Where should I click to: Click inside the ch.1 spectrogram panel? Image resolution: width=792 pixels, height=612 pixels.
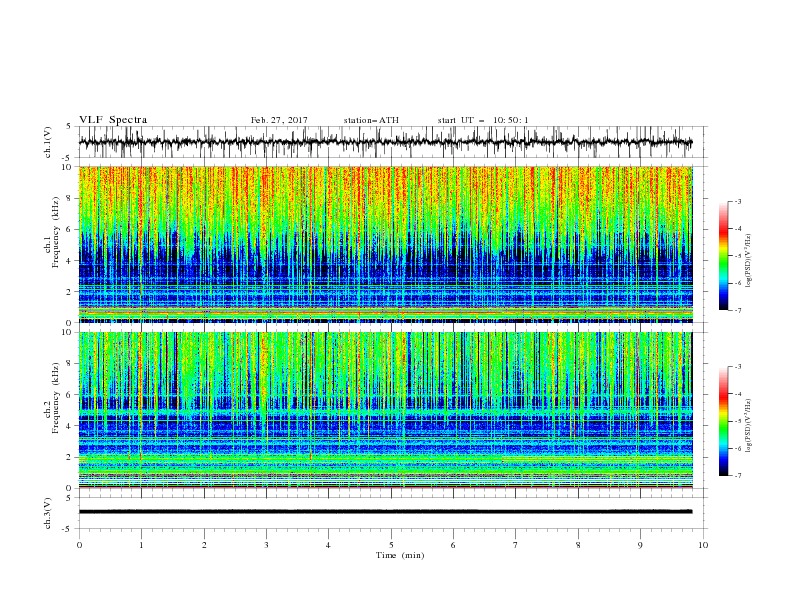385,244
